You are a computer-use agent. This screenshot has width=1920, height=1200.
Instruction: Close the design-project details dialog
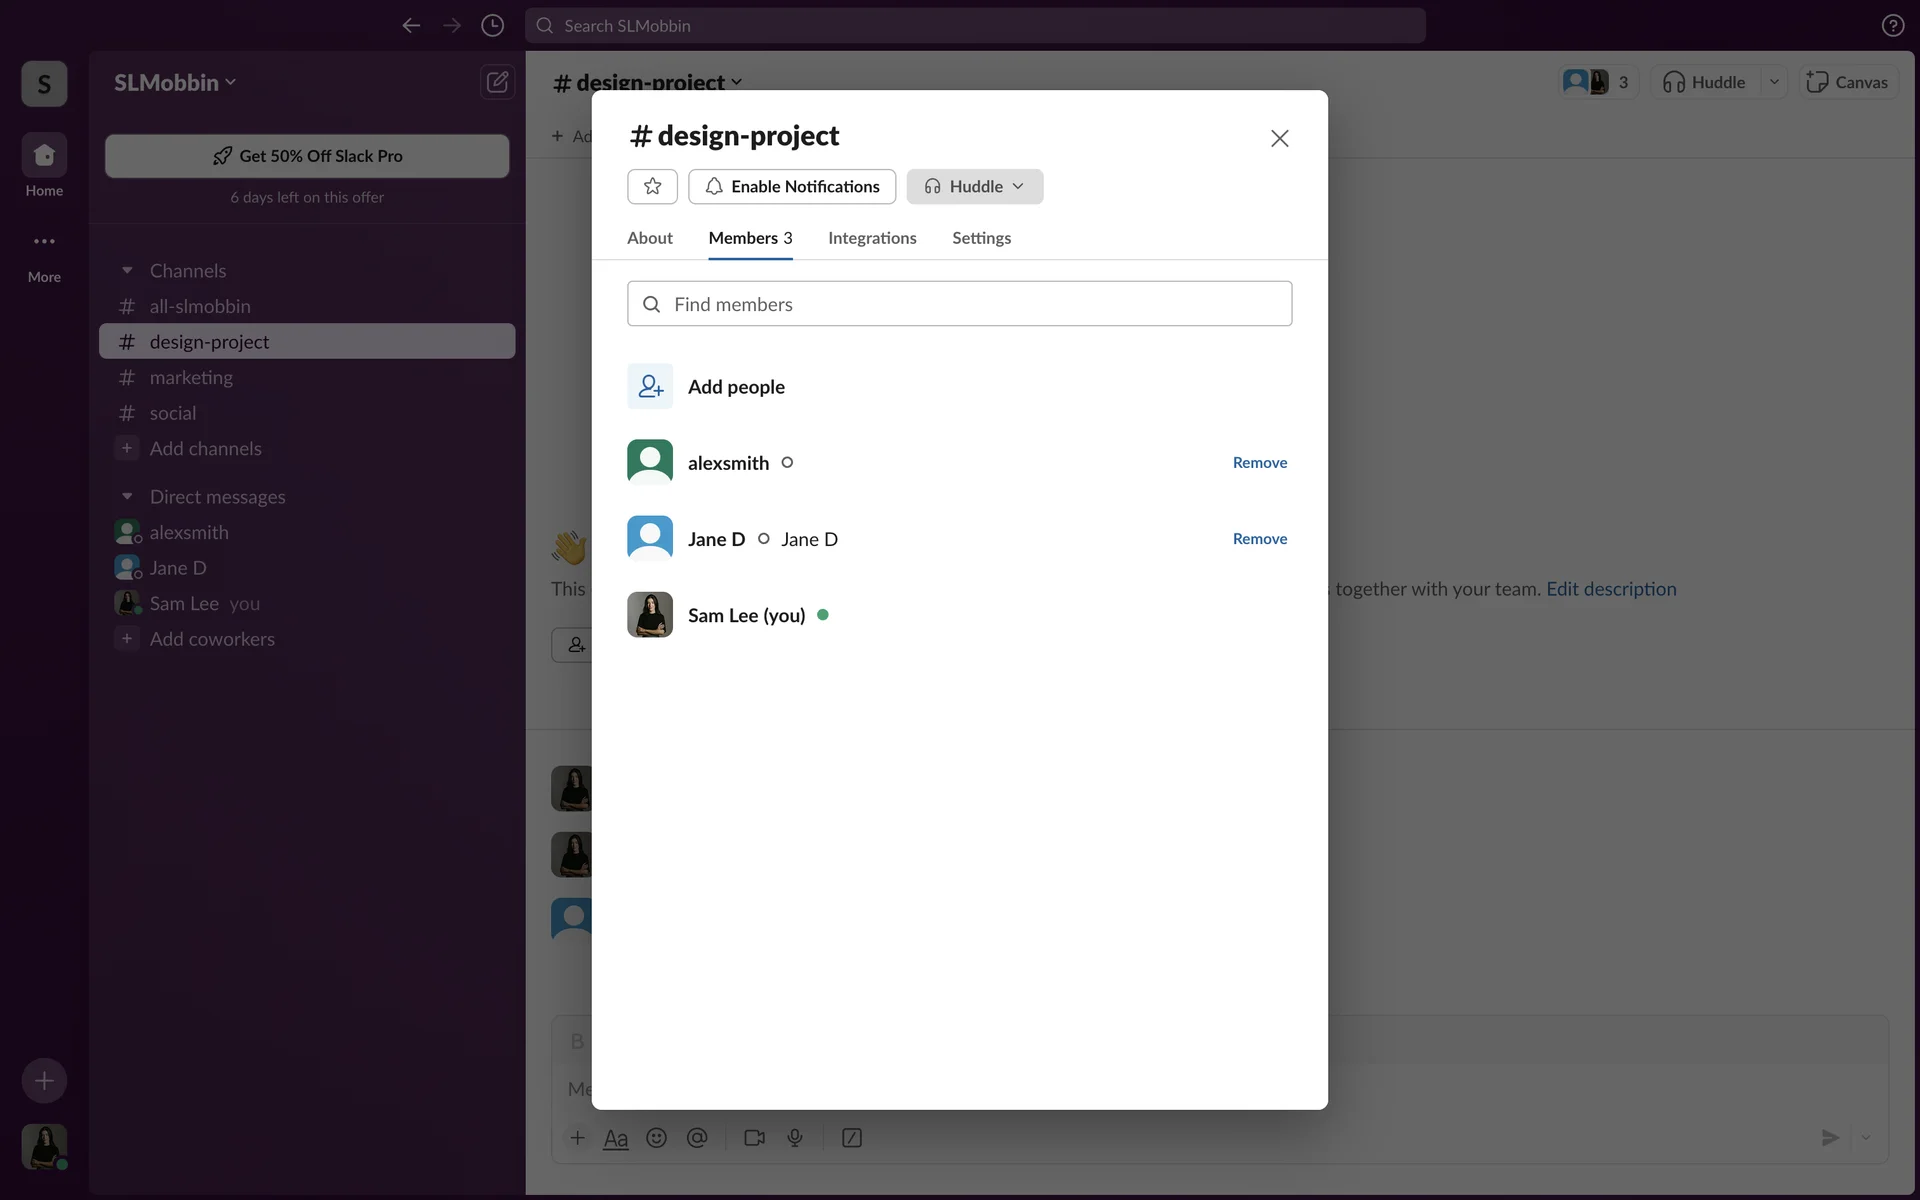click(x=1279, y=138)
